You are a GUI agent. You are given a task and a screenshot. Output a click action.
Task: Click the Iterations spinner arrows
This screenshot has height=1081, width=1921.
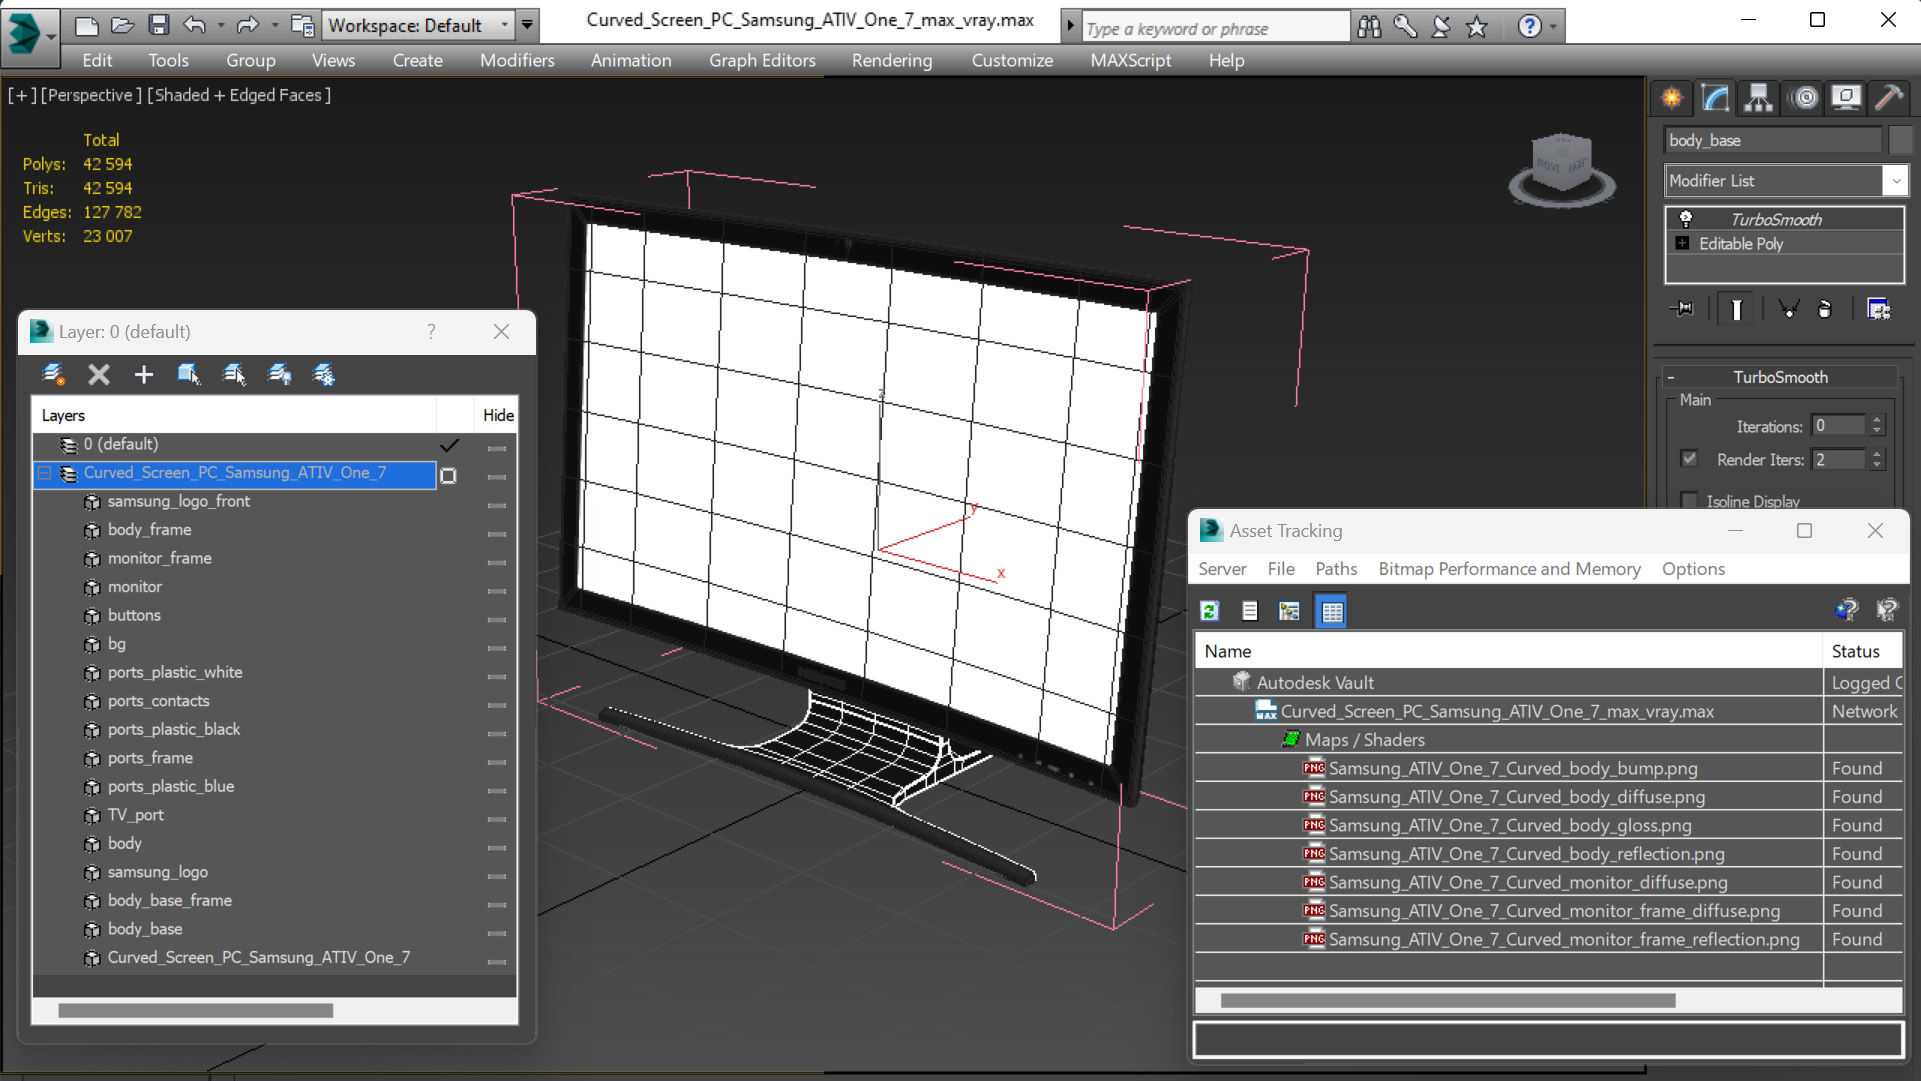[1877, 426]
